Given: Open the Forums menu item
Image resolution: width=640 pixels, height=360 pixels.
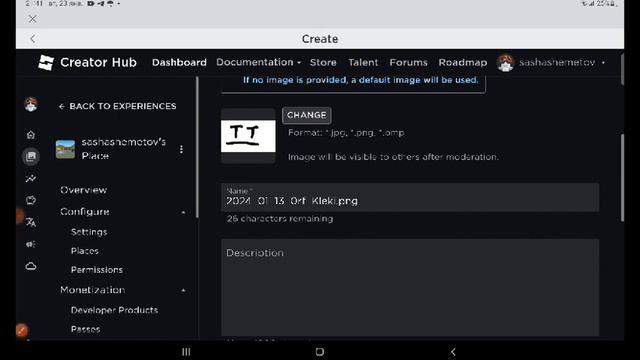Looking at the screenshot, I should pyautogui.click(x=408, y=62).
